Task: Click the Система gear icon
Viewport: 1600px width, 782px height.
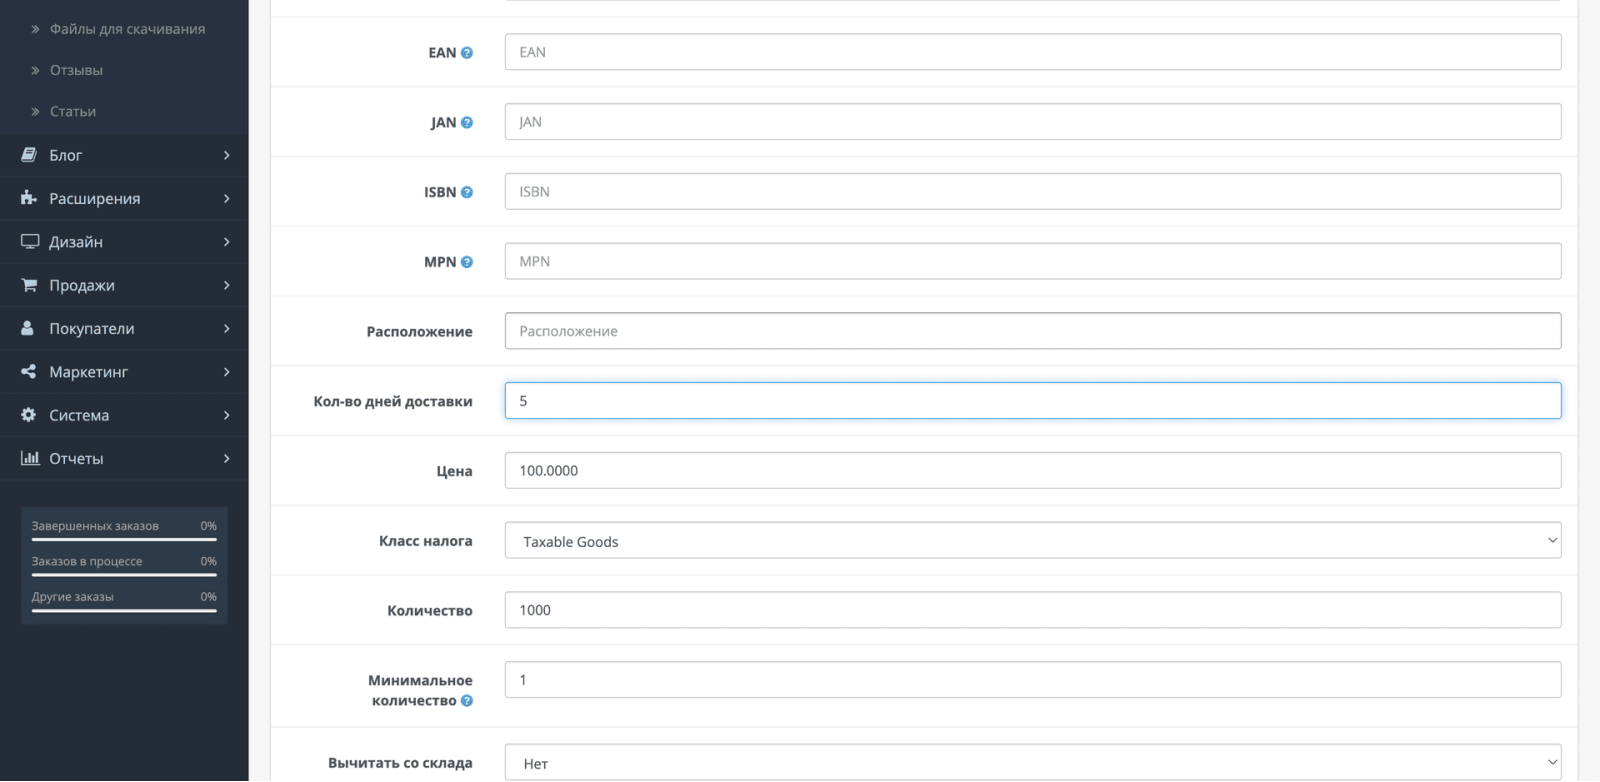Action: coord(28,415)
